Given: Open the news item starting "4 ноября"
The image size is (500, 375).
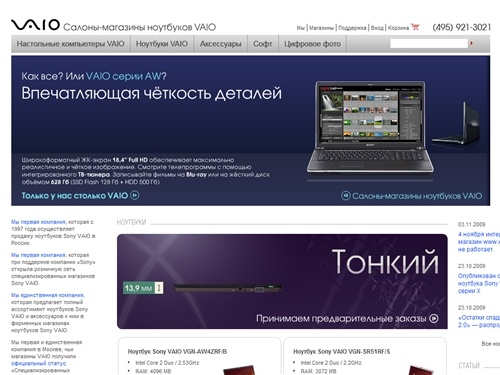Looking at the screenshot, I should click(x=479, y=242).
